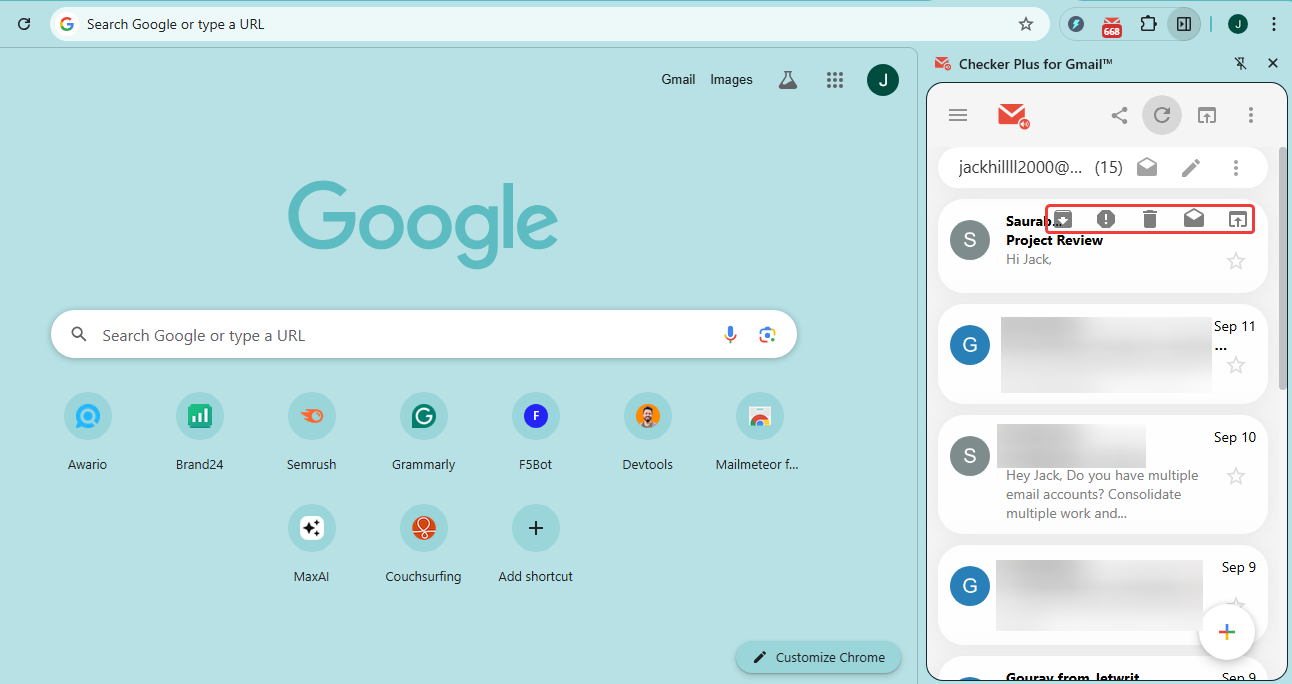Open the Google apps grid
The width and height of the screenshot is (1292, 684).
coord(835,80)
